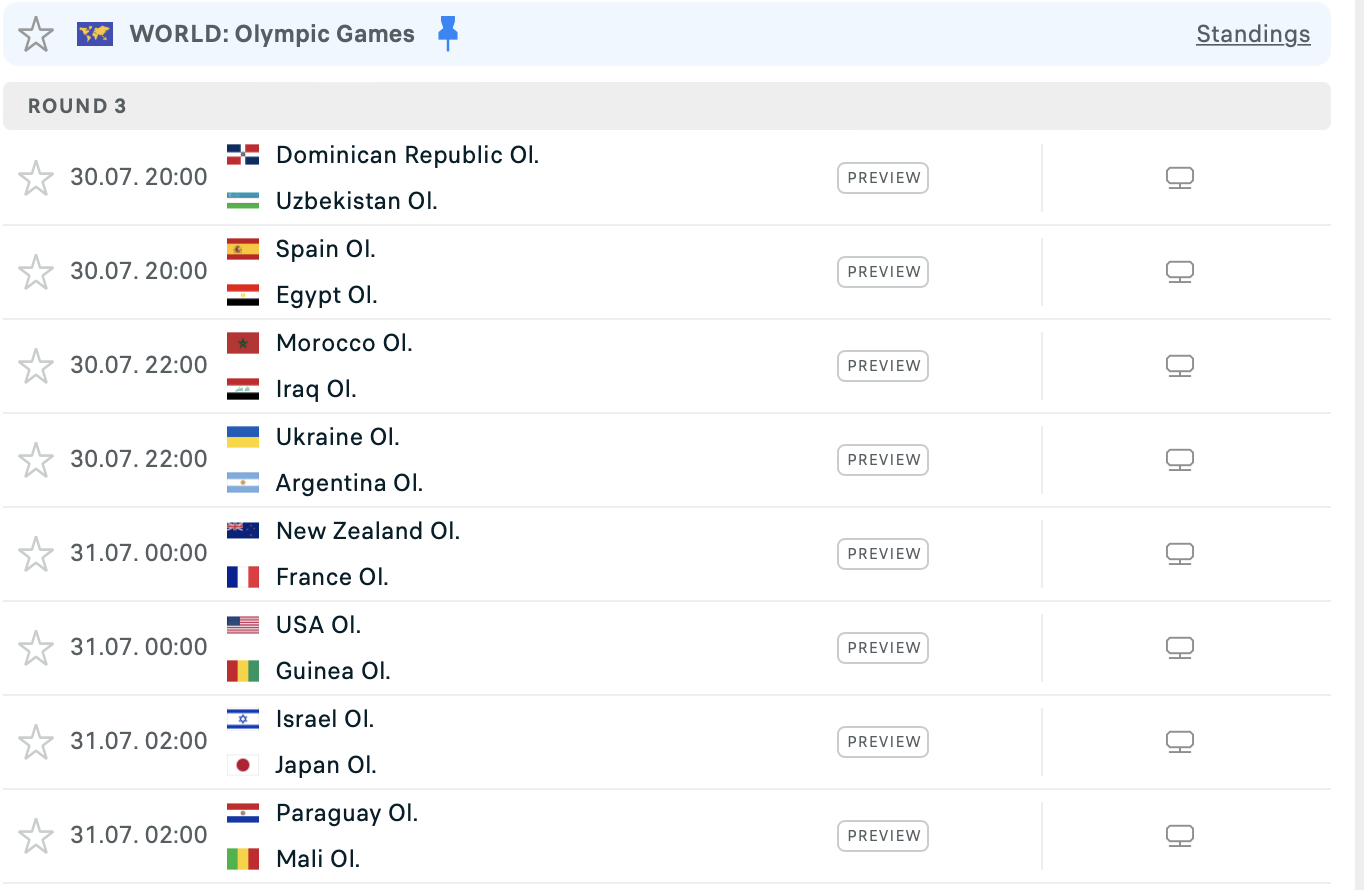Click the Paraguay flag icon
Screen dimensions: 1364x890
243,813
